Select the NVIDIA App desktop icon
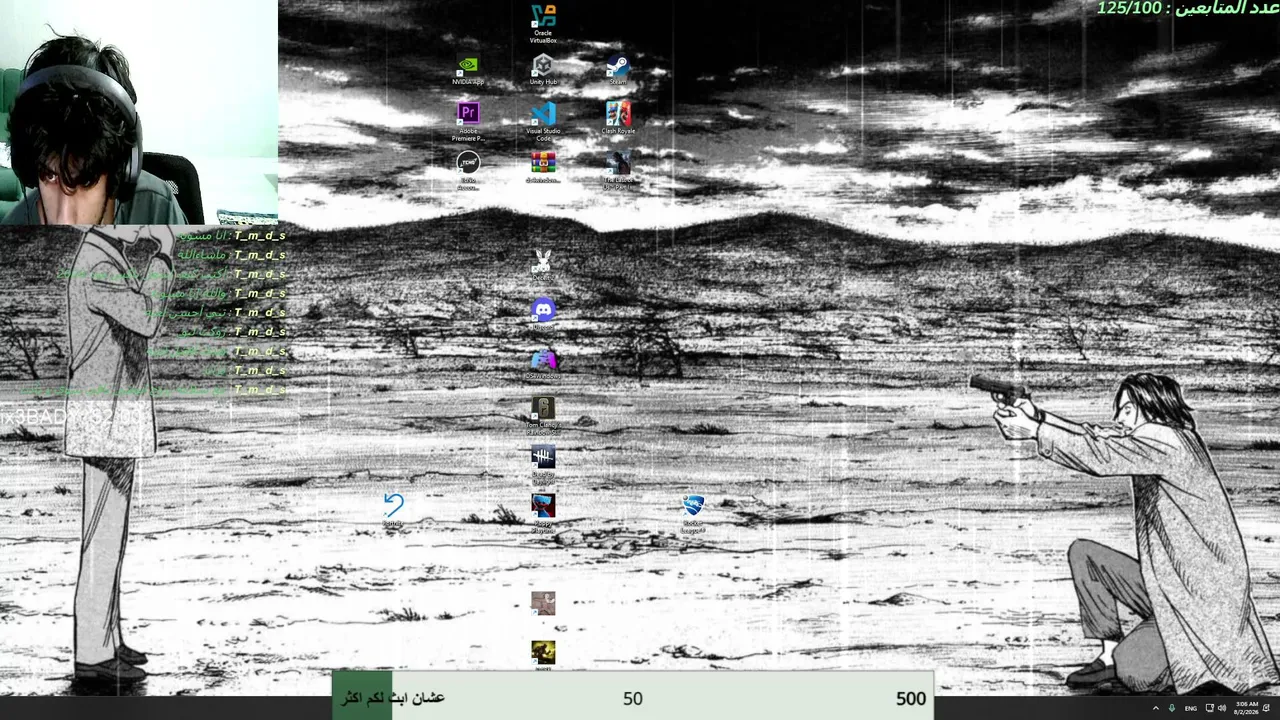The width and height of the screenshot is (1280, 720). (x=467, y=70)
